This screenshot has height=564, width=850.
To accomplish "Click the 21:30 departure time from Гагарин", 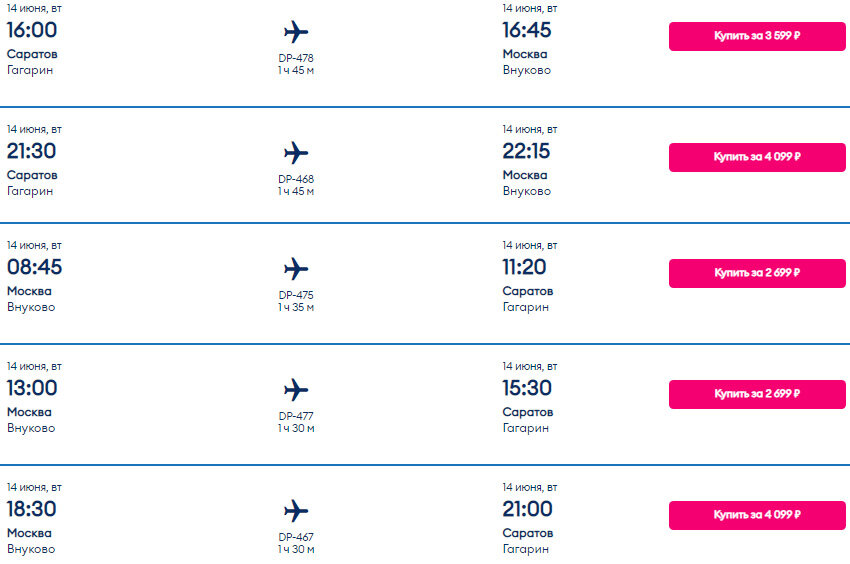I will (31, 151).
